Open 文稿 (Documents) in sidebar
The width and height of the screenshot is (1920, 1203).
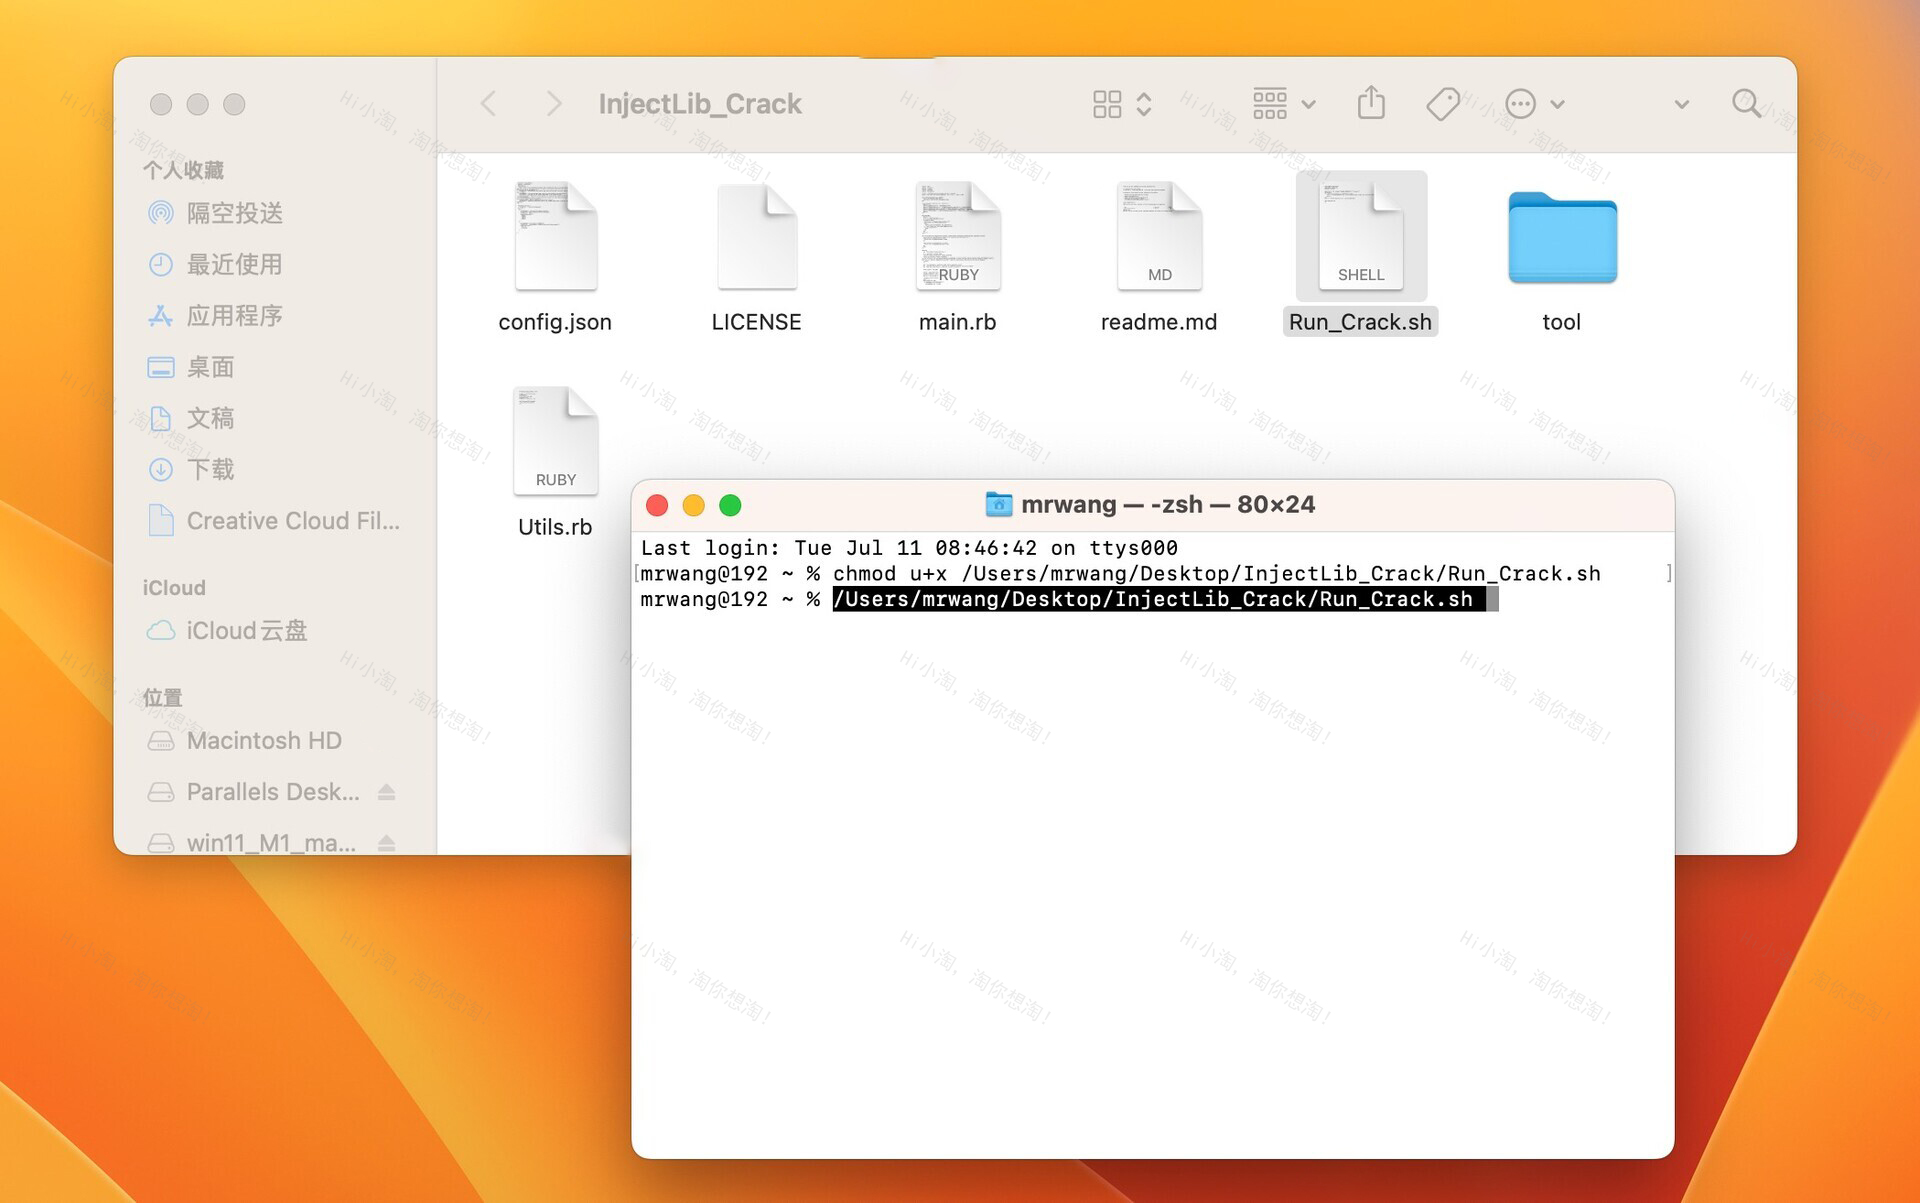210,418
